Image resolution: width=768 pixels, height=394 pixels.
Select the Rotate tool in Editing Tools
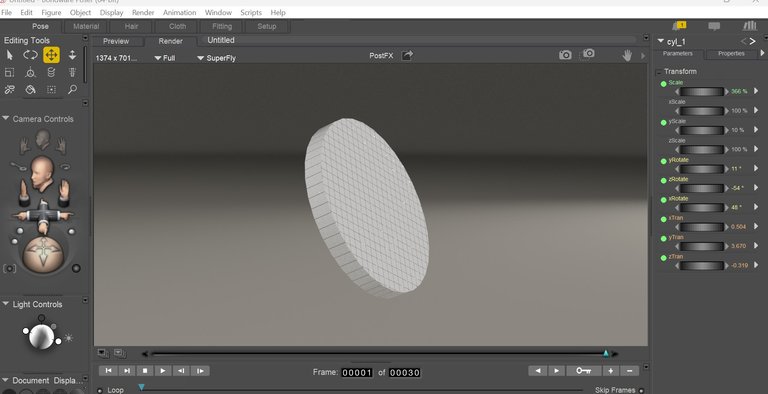30,55
